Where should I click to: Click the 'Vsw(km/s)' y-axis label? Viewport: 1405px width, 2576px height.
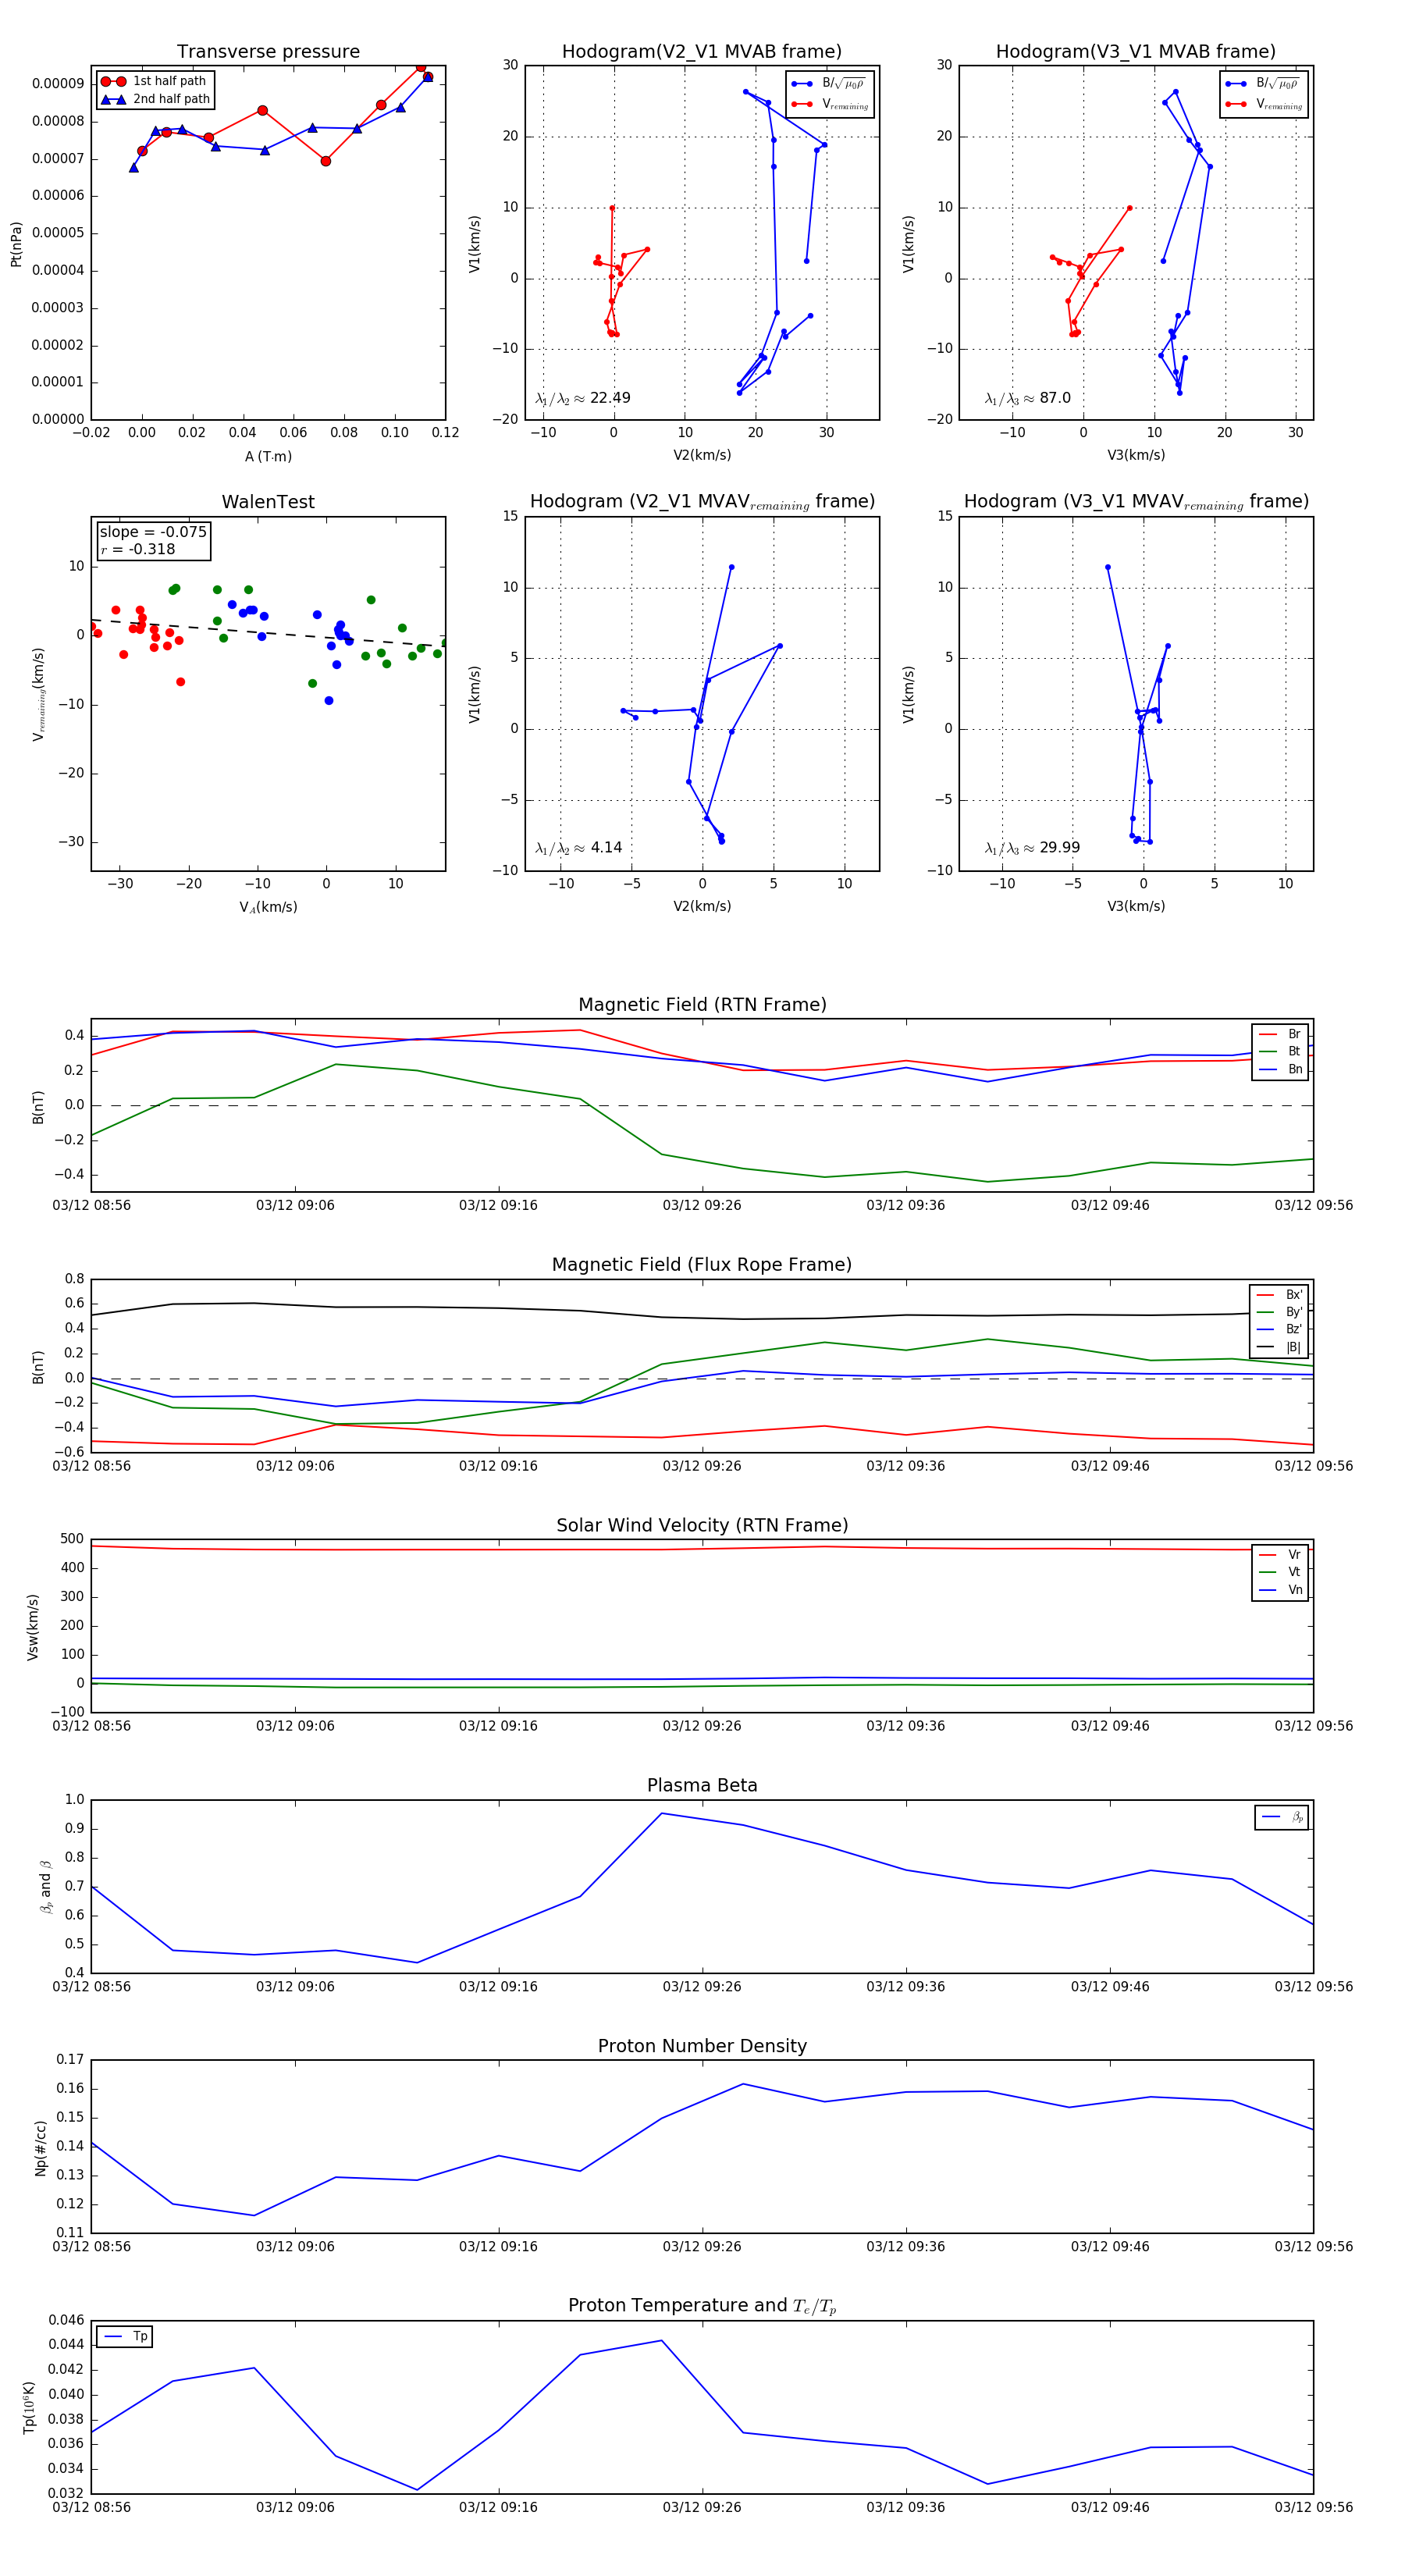[33, 1627]
